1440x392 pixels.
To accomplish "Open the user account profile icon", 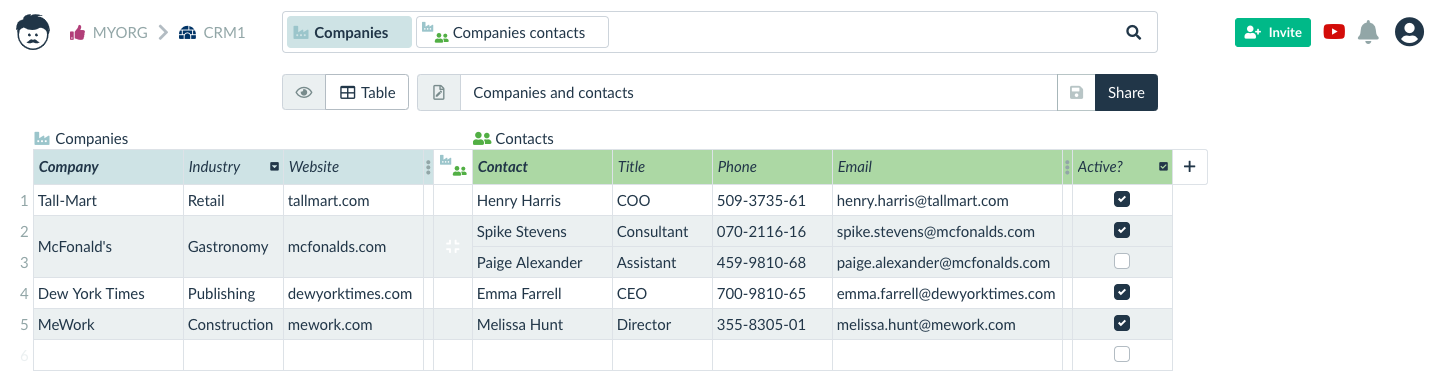I will [1409, 32].
